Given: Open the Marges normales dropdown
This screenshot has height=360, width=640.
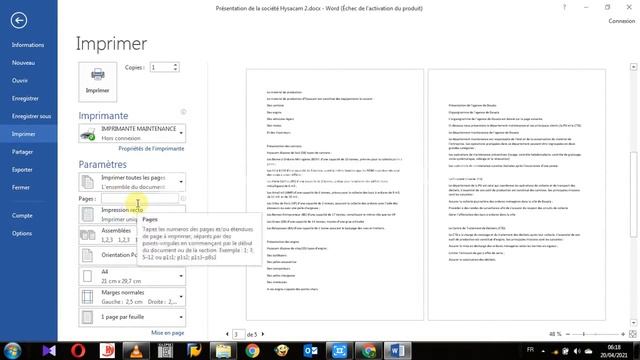Looking at the screenshot, I should 132,297.
